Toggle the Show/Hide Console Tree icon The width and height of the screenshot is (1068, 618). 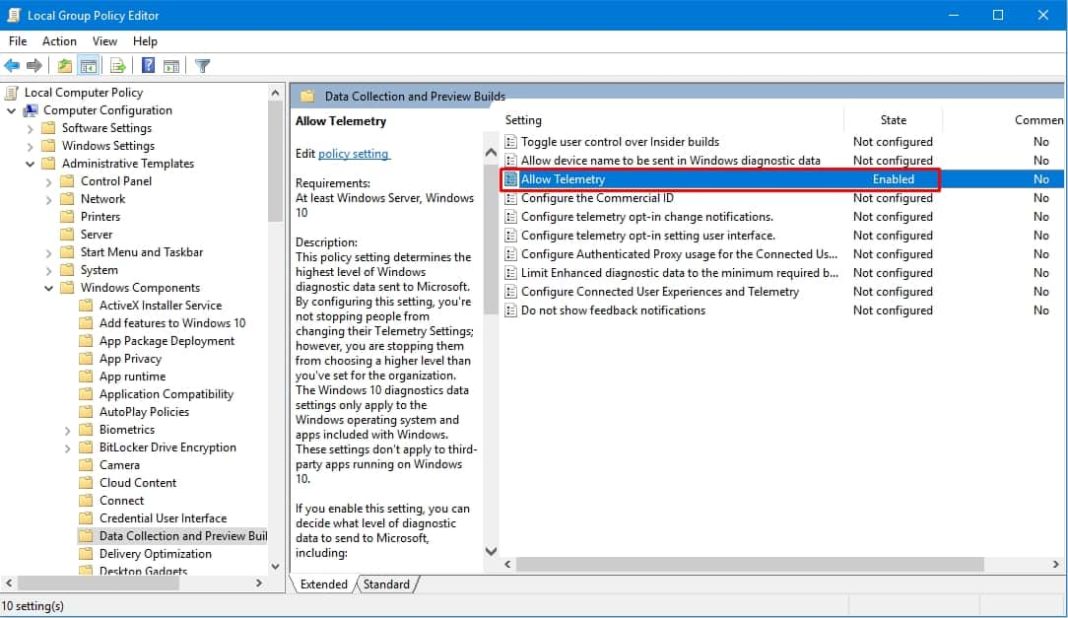coord(89,65)
